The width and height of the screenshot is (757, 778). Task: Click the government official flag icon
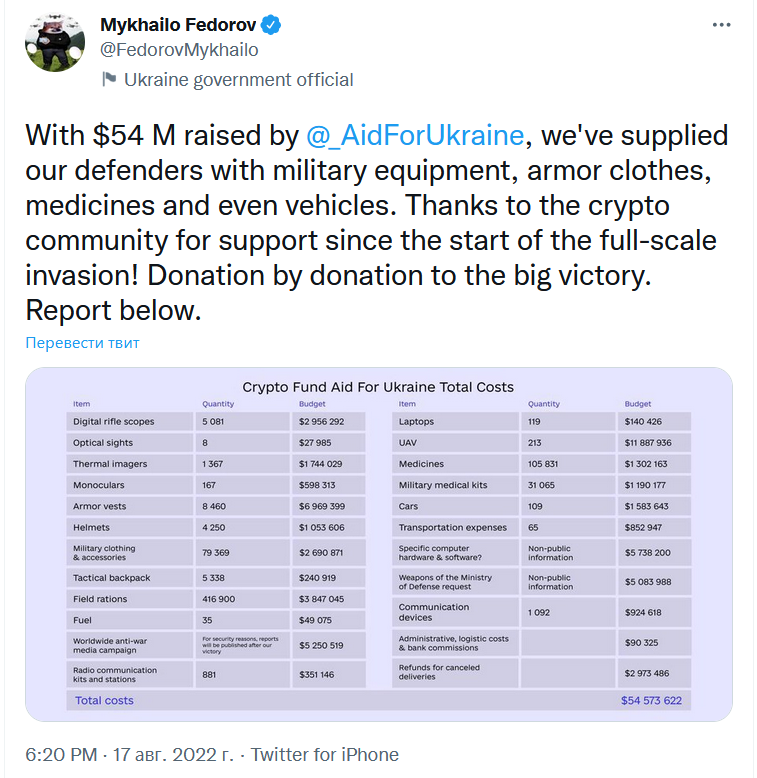(x=108, y=80)
